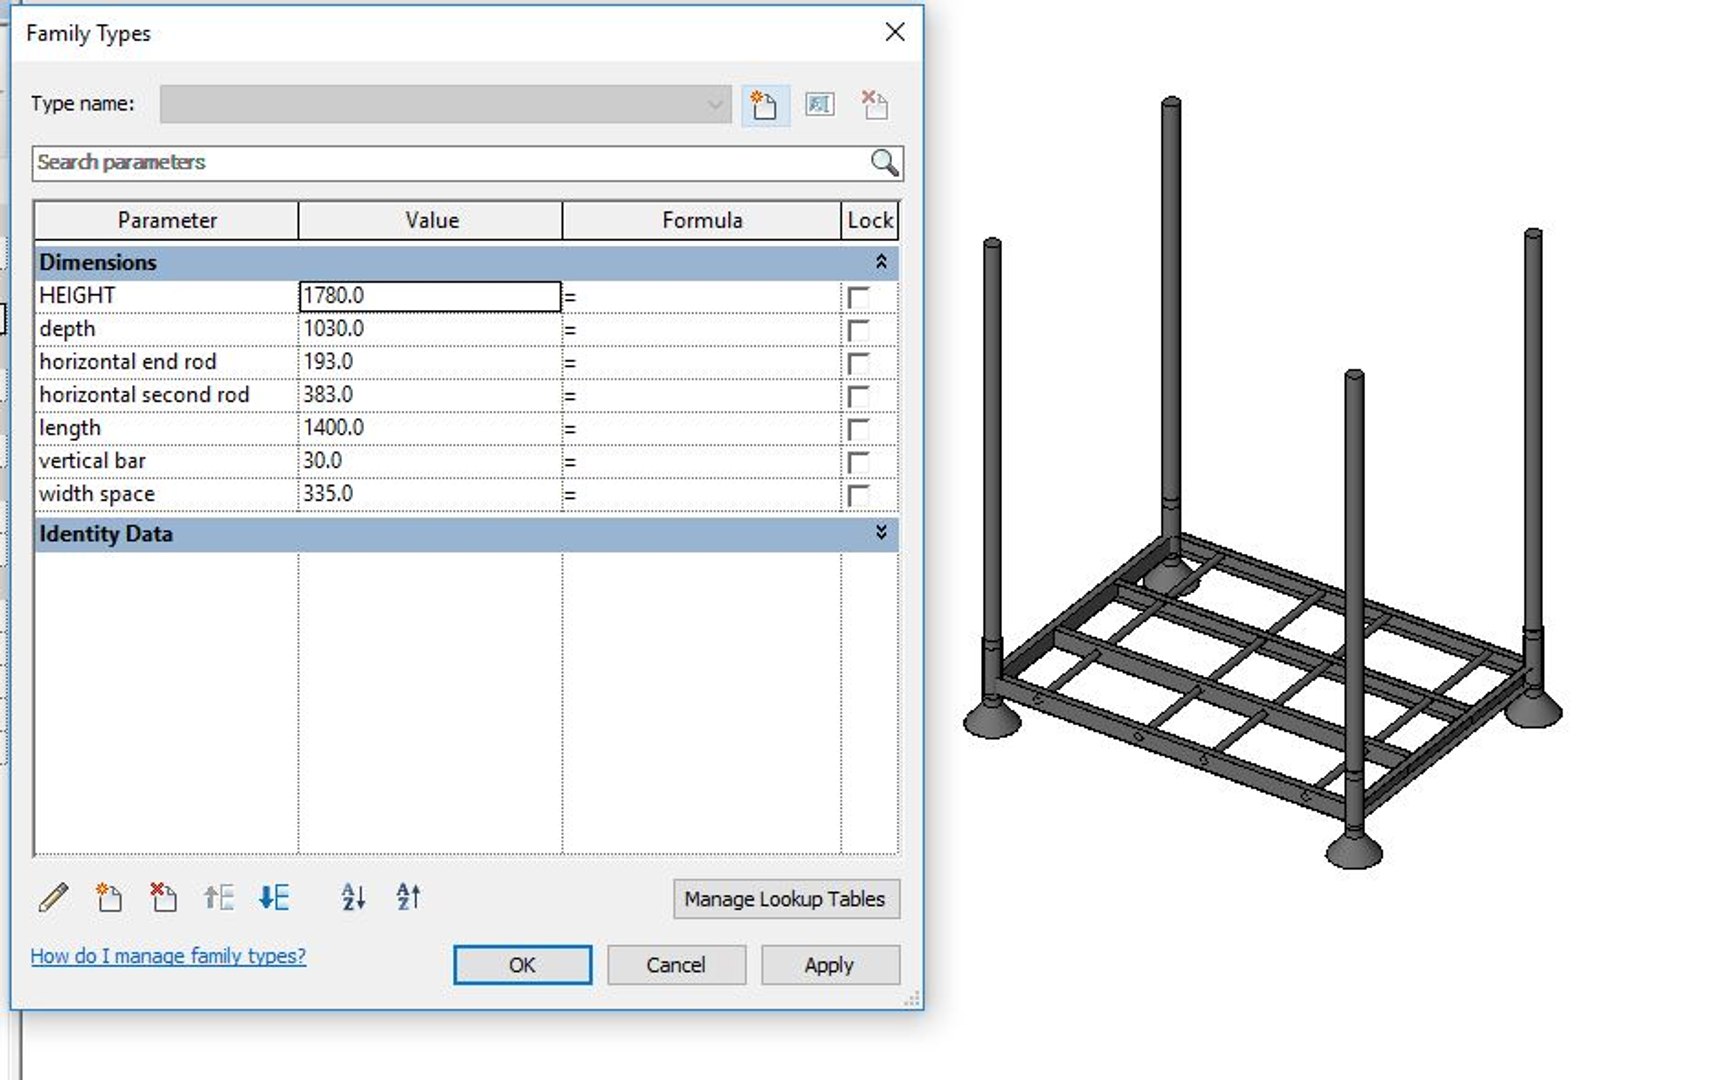Expand the Identity Data group
The height and width of the screenshot is (1080, 1722).
(x=881, y=532)
